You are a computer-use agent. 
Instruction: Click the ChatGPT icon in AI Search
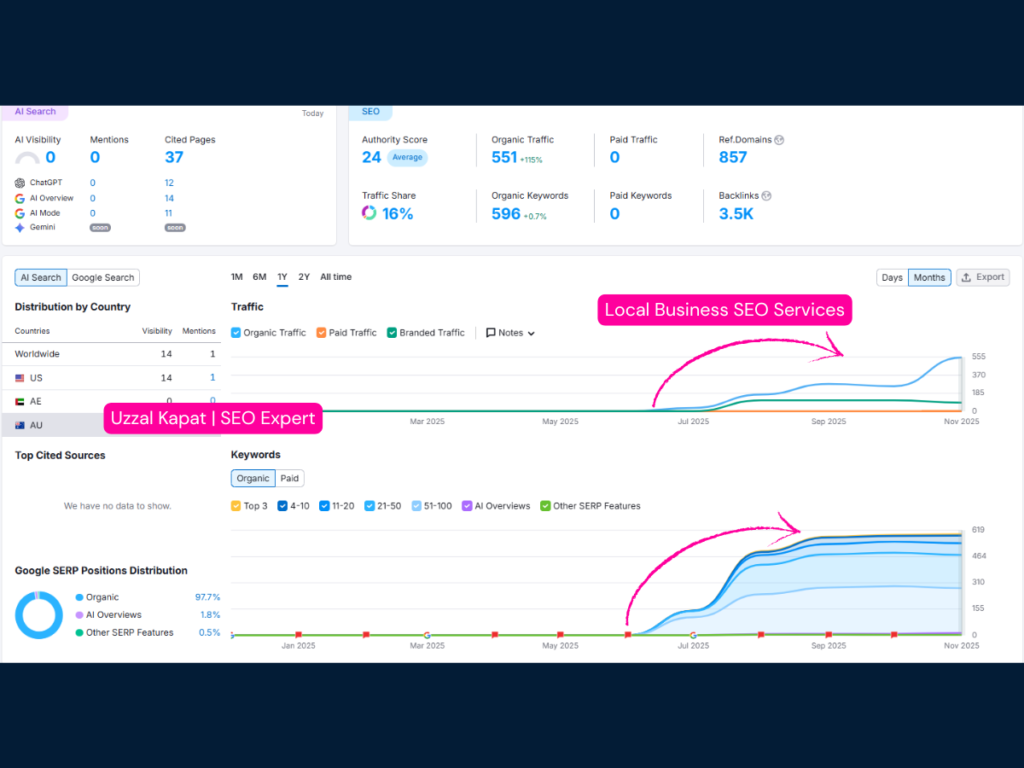[x=20, y=183]
